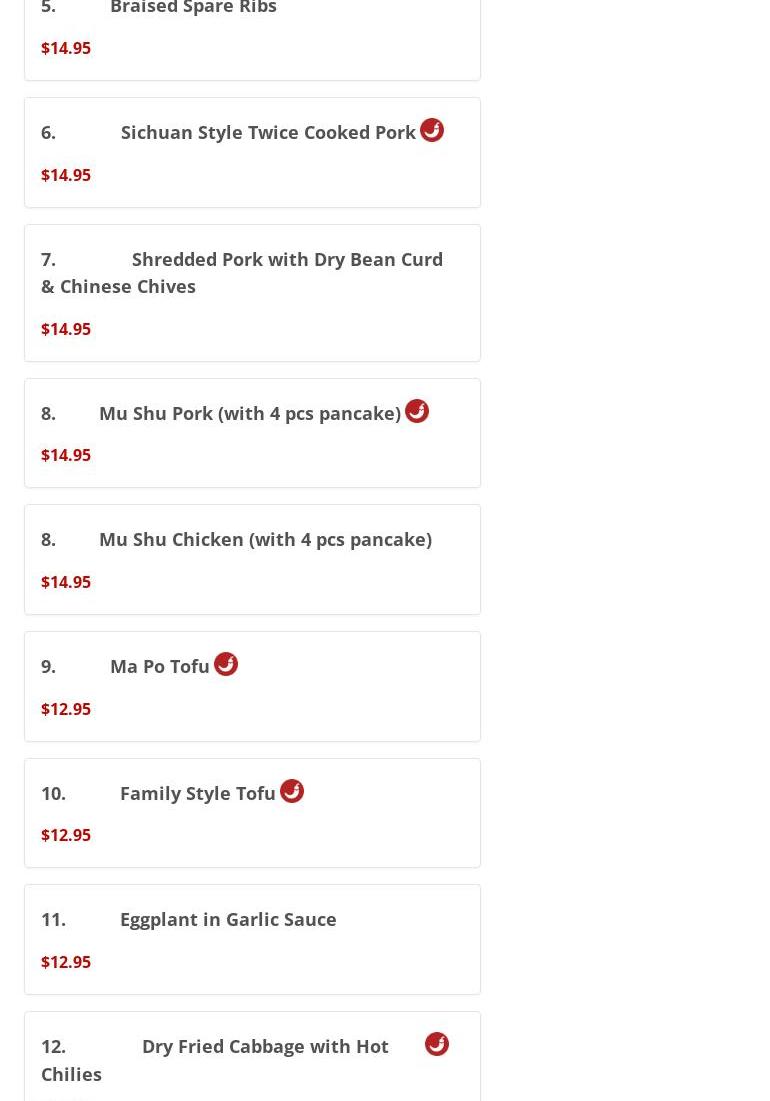This screenshot has width=770, height=1101.
Task: Open Mu Shu Pork with pancake item
Action: tap(253, 433)
